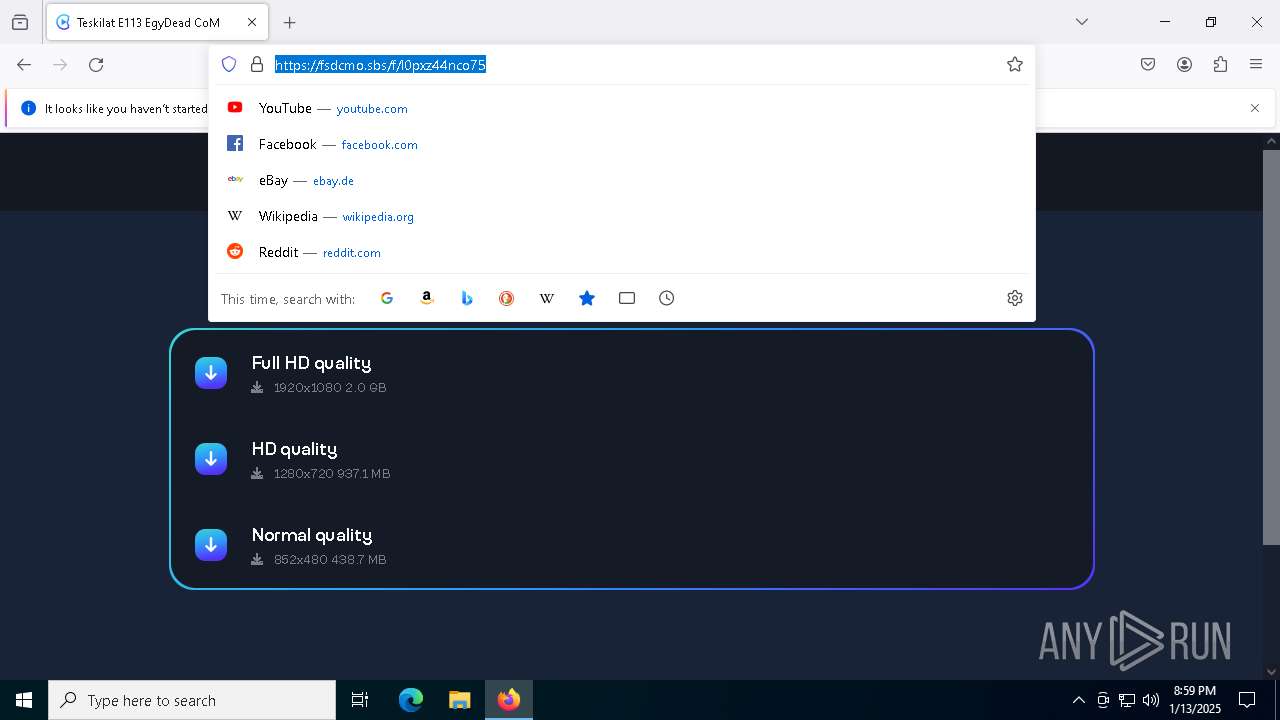The image size is (1280, 720).
Task: Select the Reddit suggestion
Action: pyautogui.click(x=622, y=252)
